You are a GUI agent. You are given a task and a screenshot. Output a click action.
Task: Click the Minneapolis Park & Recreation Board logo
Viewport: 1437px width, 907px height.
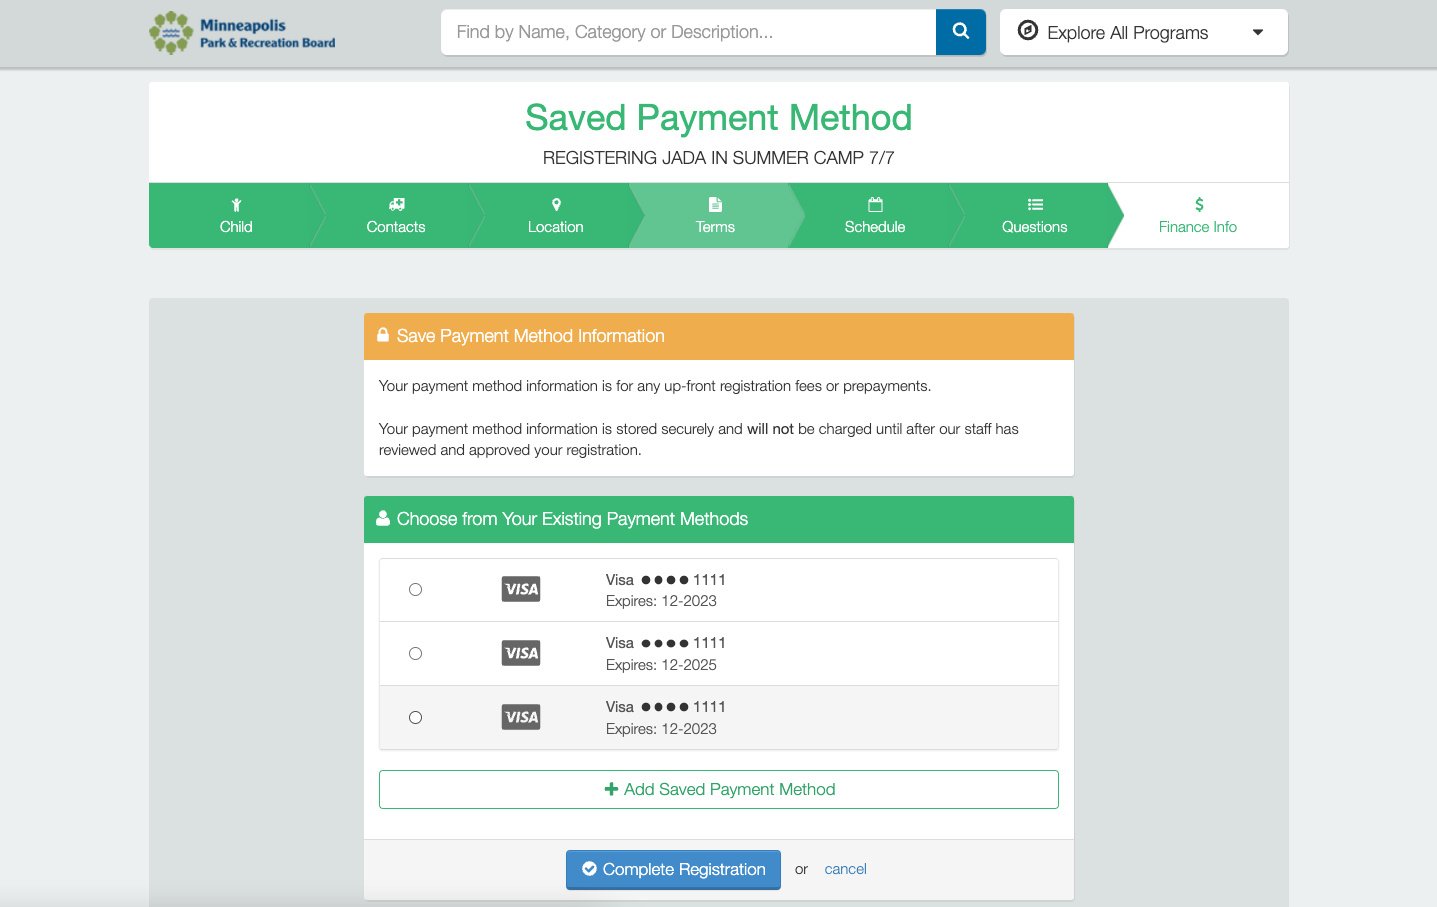pyautogui.click(x=242, y=33)
